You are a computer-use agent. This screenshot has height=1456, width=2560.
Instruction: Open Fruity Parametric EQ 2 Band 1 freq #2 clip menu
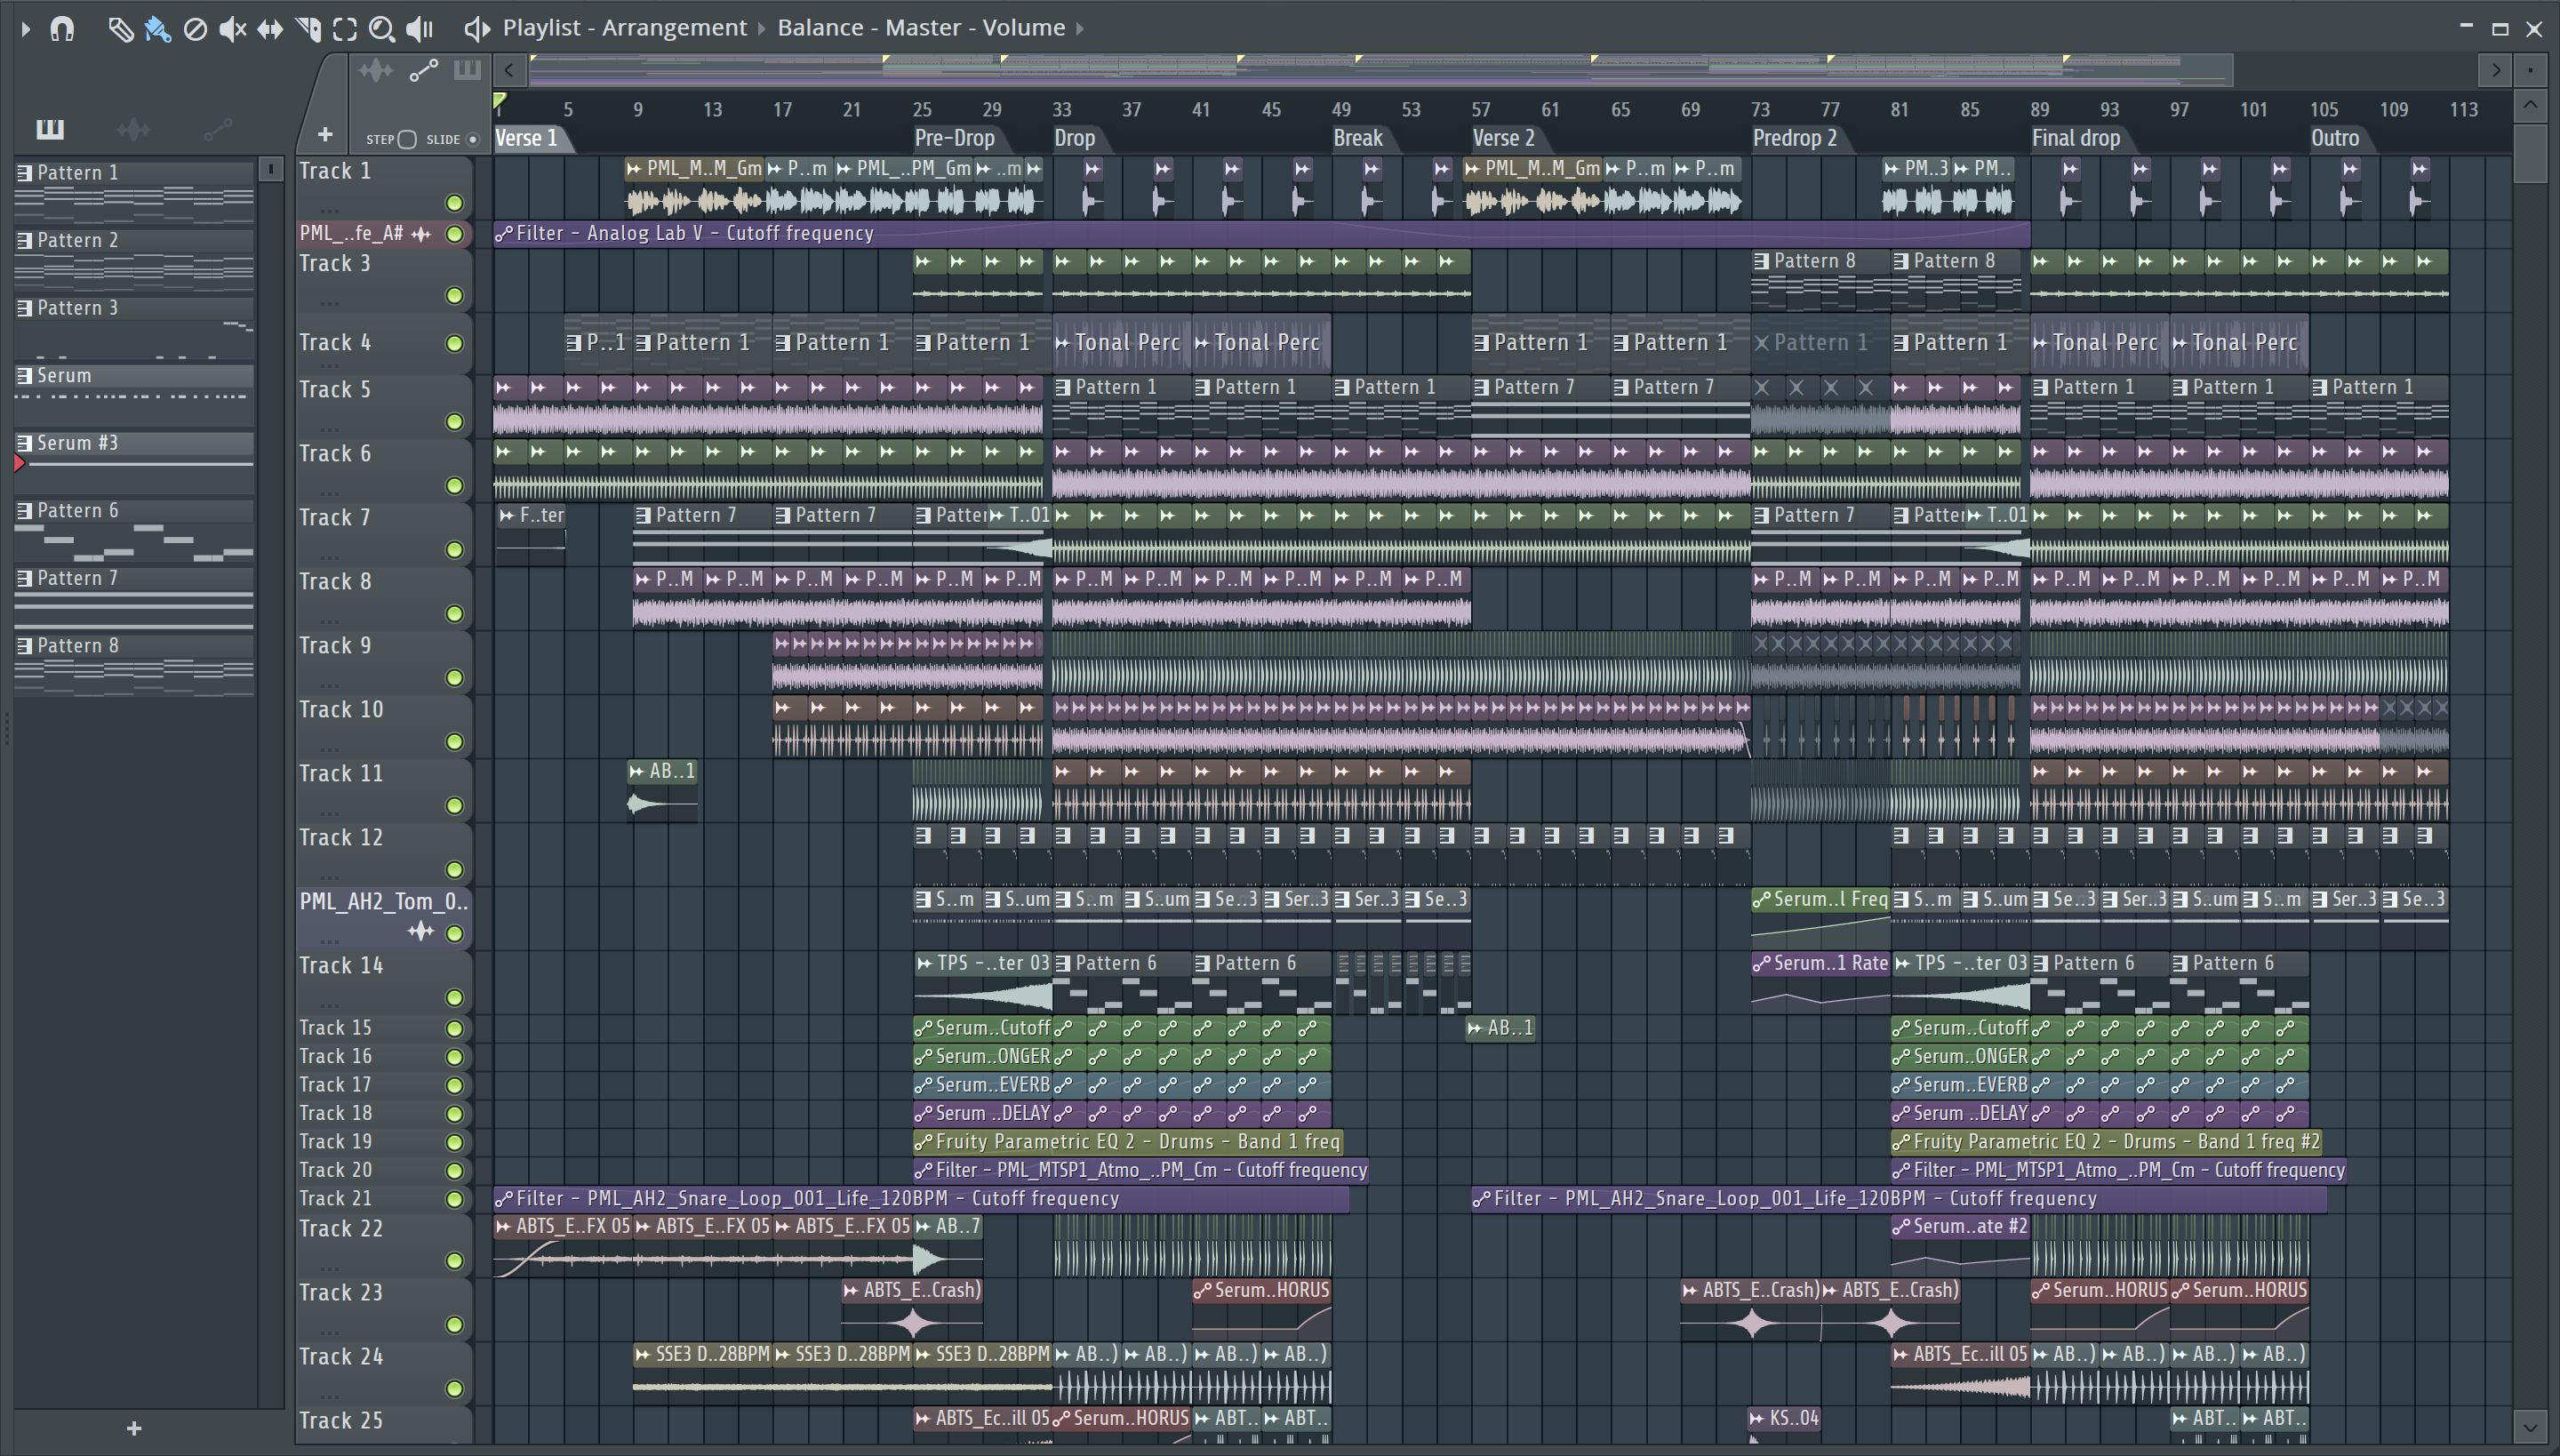click(x=1901, y=1142)
